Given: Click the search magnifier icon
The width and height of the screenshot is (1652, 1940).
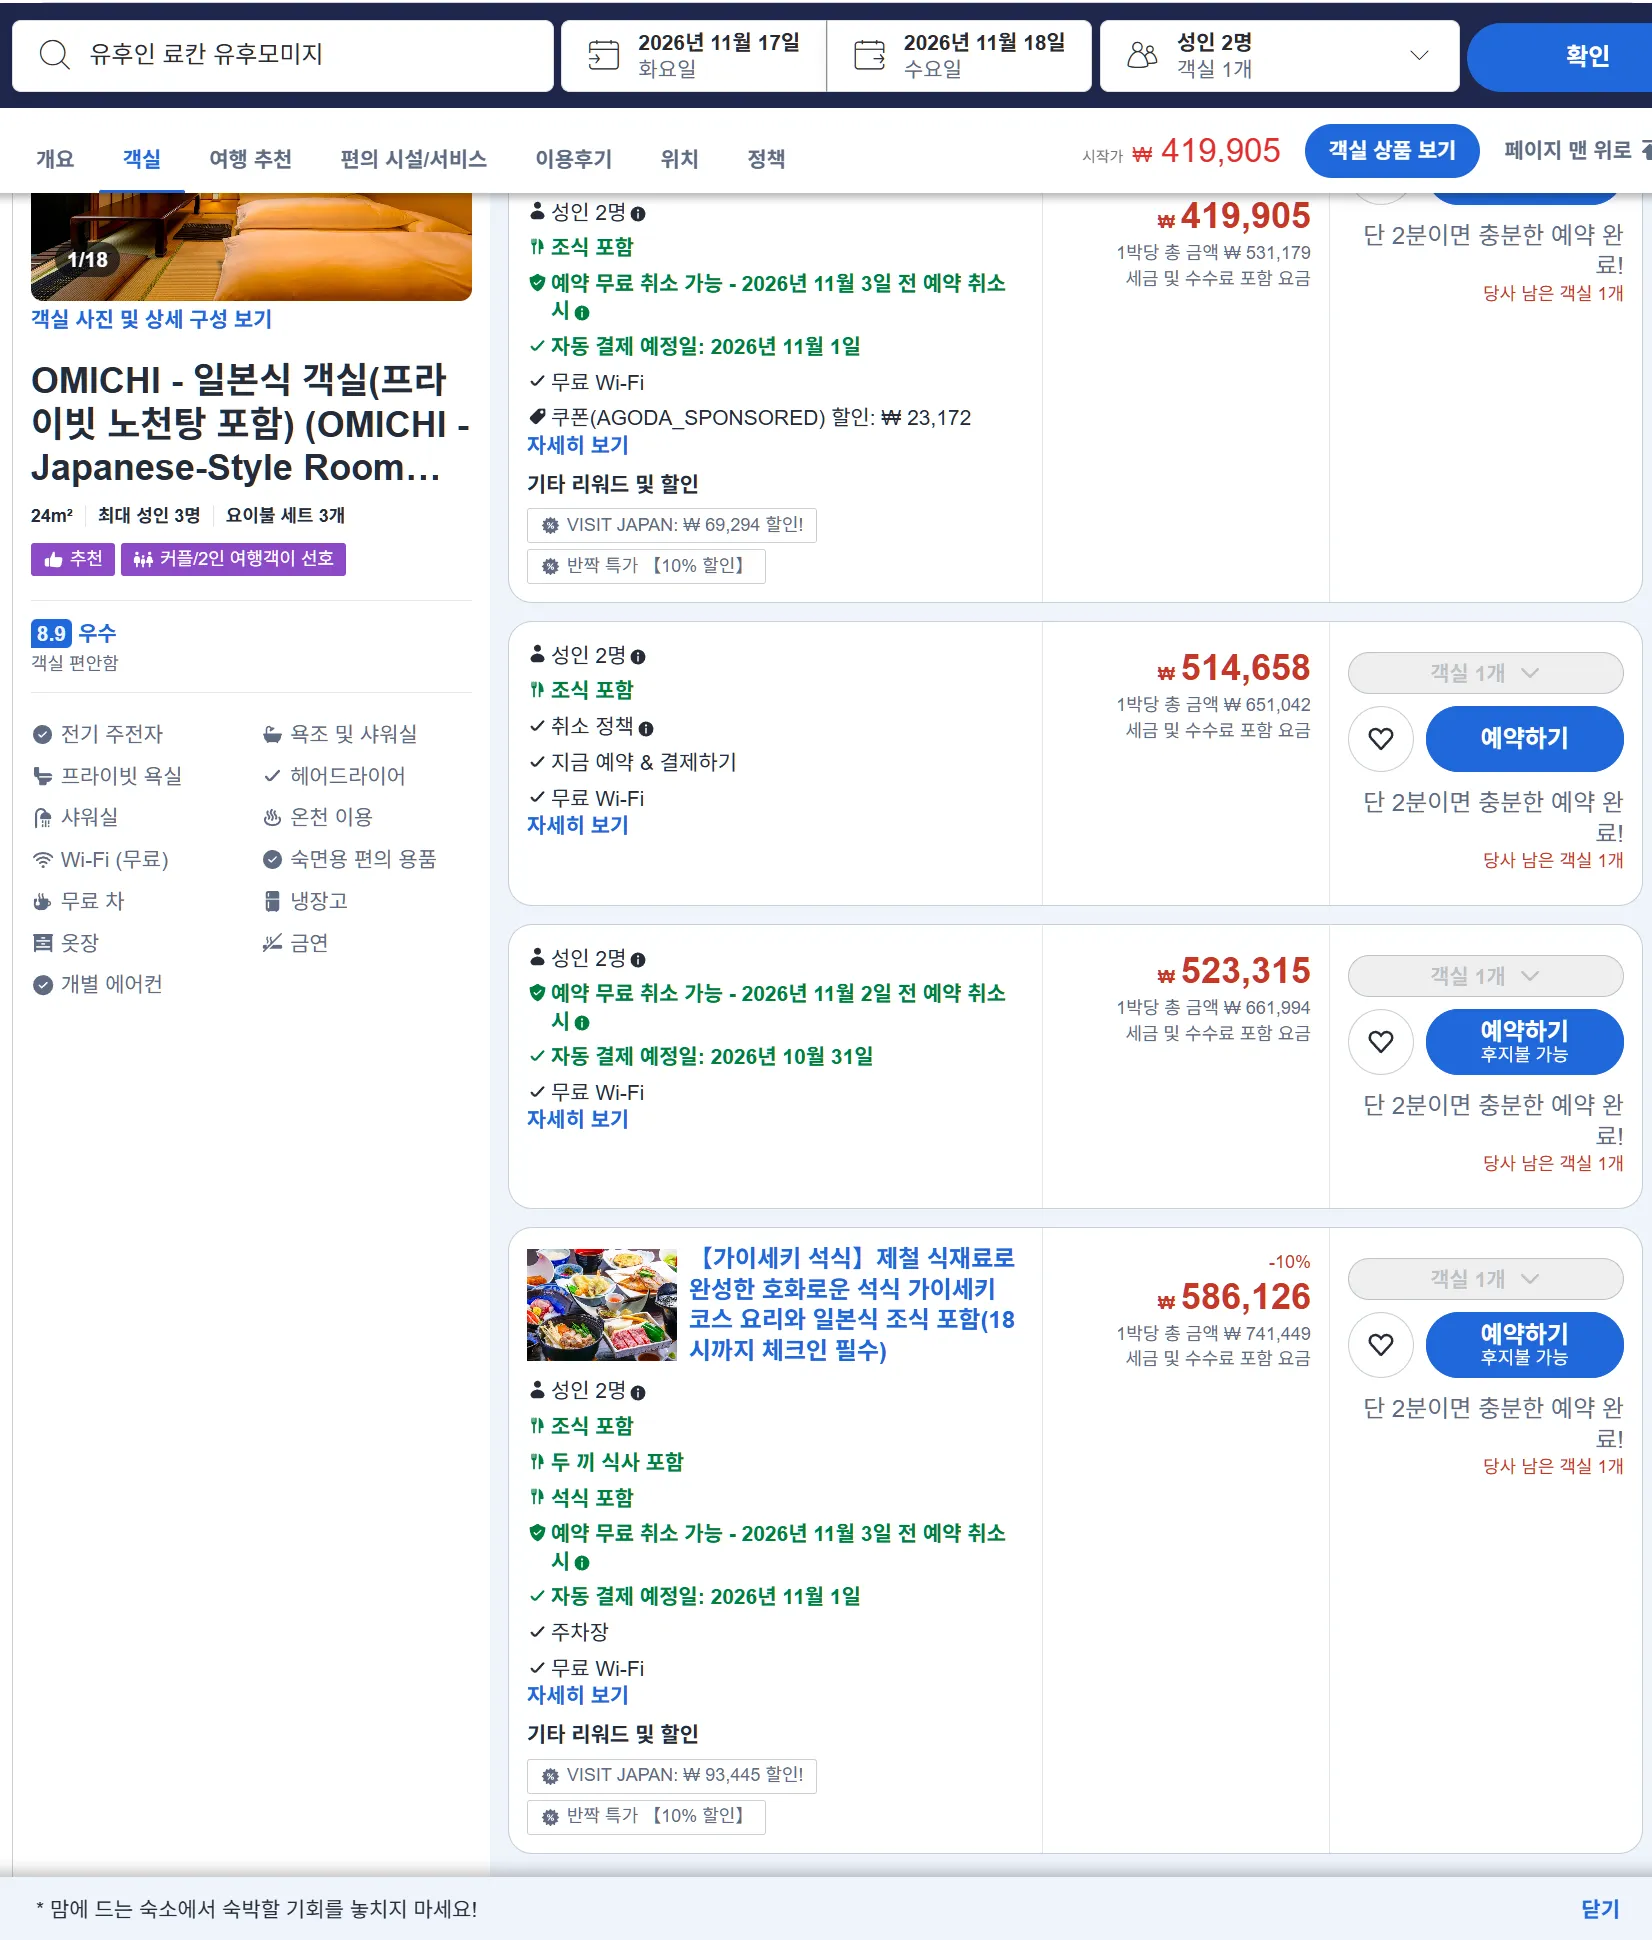Looking at the screenshot, I should click(55, 55).
